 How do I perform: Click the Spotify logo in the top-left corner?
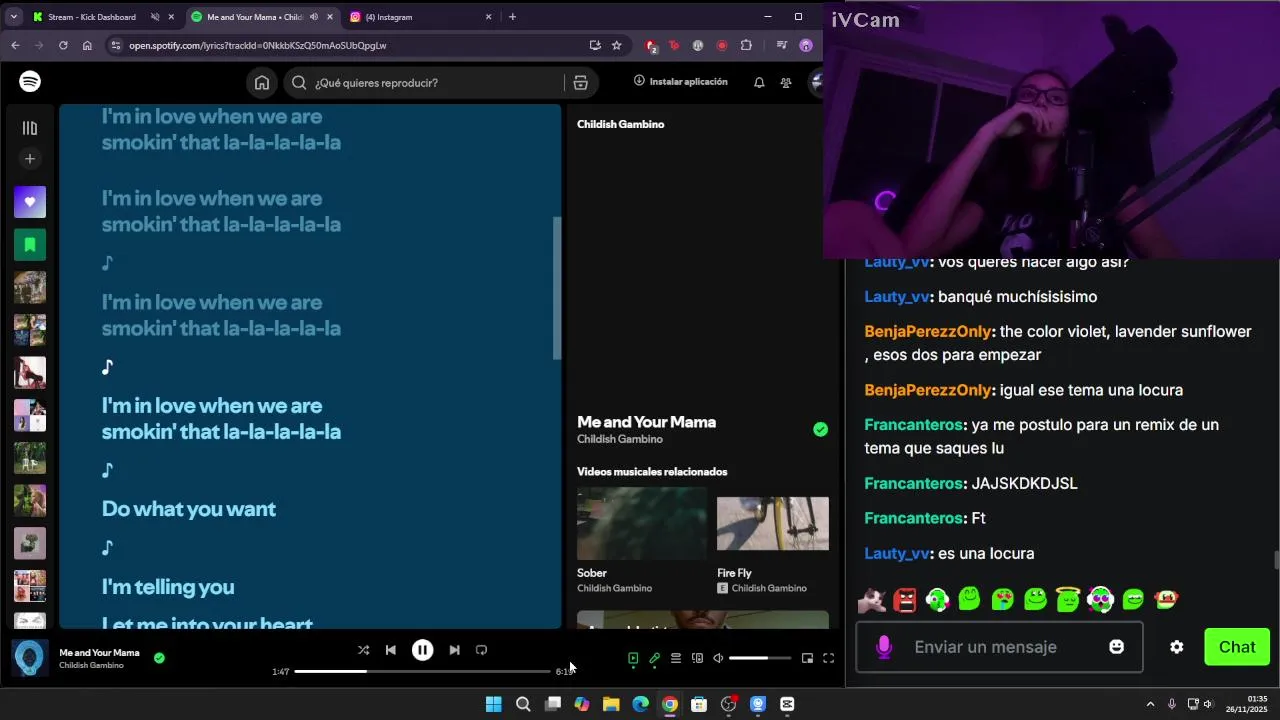(30, 82)
